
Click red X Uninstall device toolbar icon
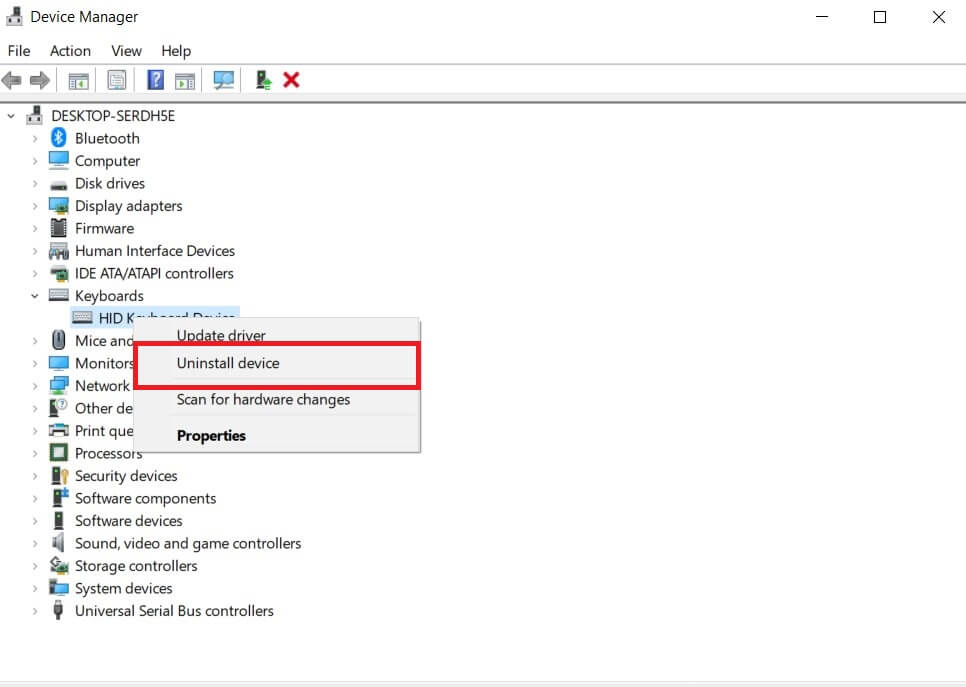pos(291,80)
